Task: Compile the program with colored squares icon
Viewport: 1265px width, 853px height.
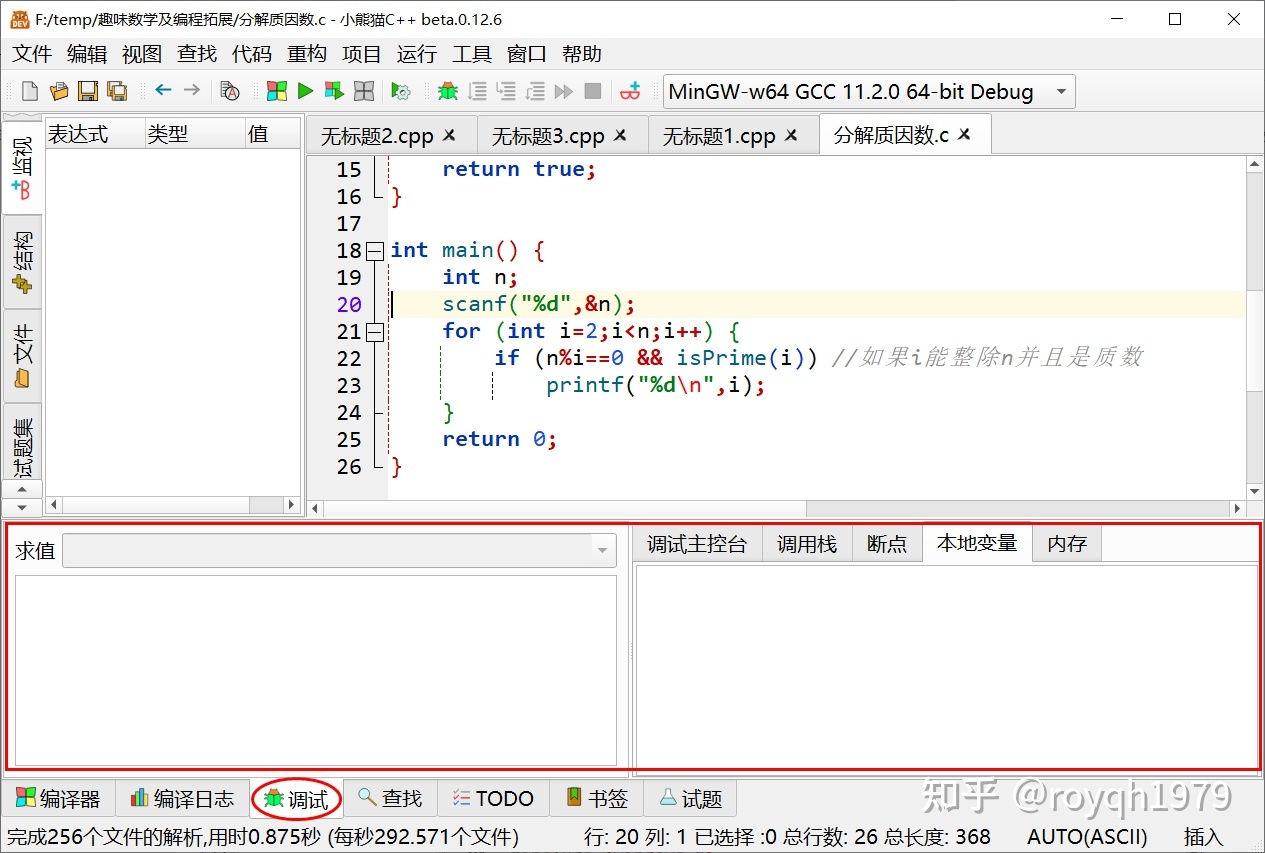Action: tap(277, 91)
